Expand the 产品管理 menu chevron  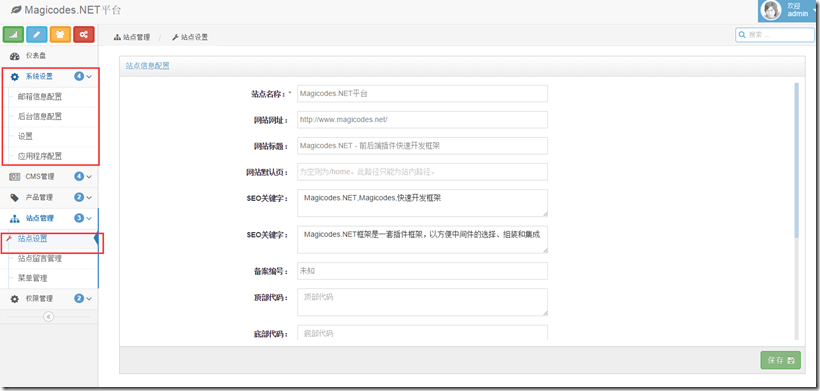click(89, 198)
